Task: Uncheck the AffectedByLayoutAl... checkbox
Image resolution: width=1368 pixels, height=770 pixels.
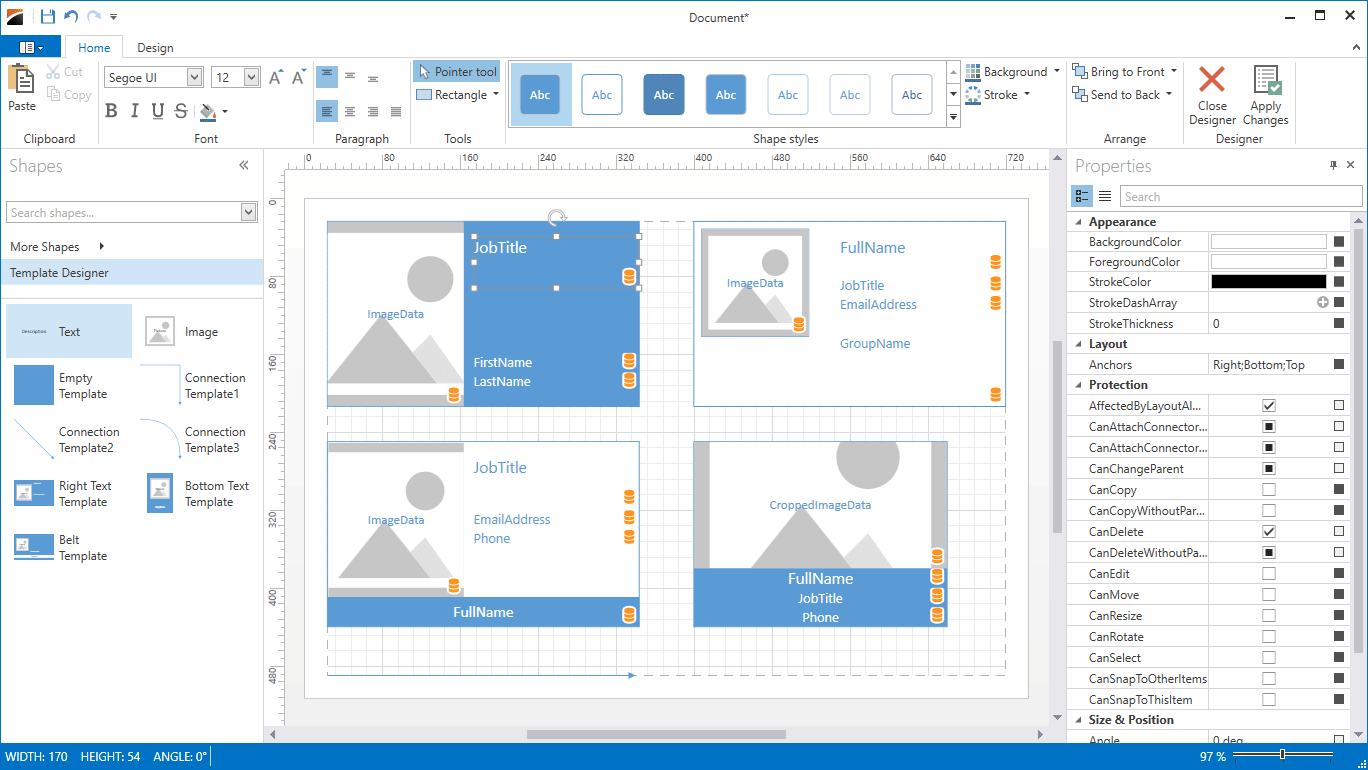Action: [x=1269, y=406]
